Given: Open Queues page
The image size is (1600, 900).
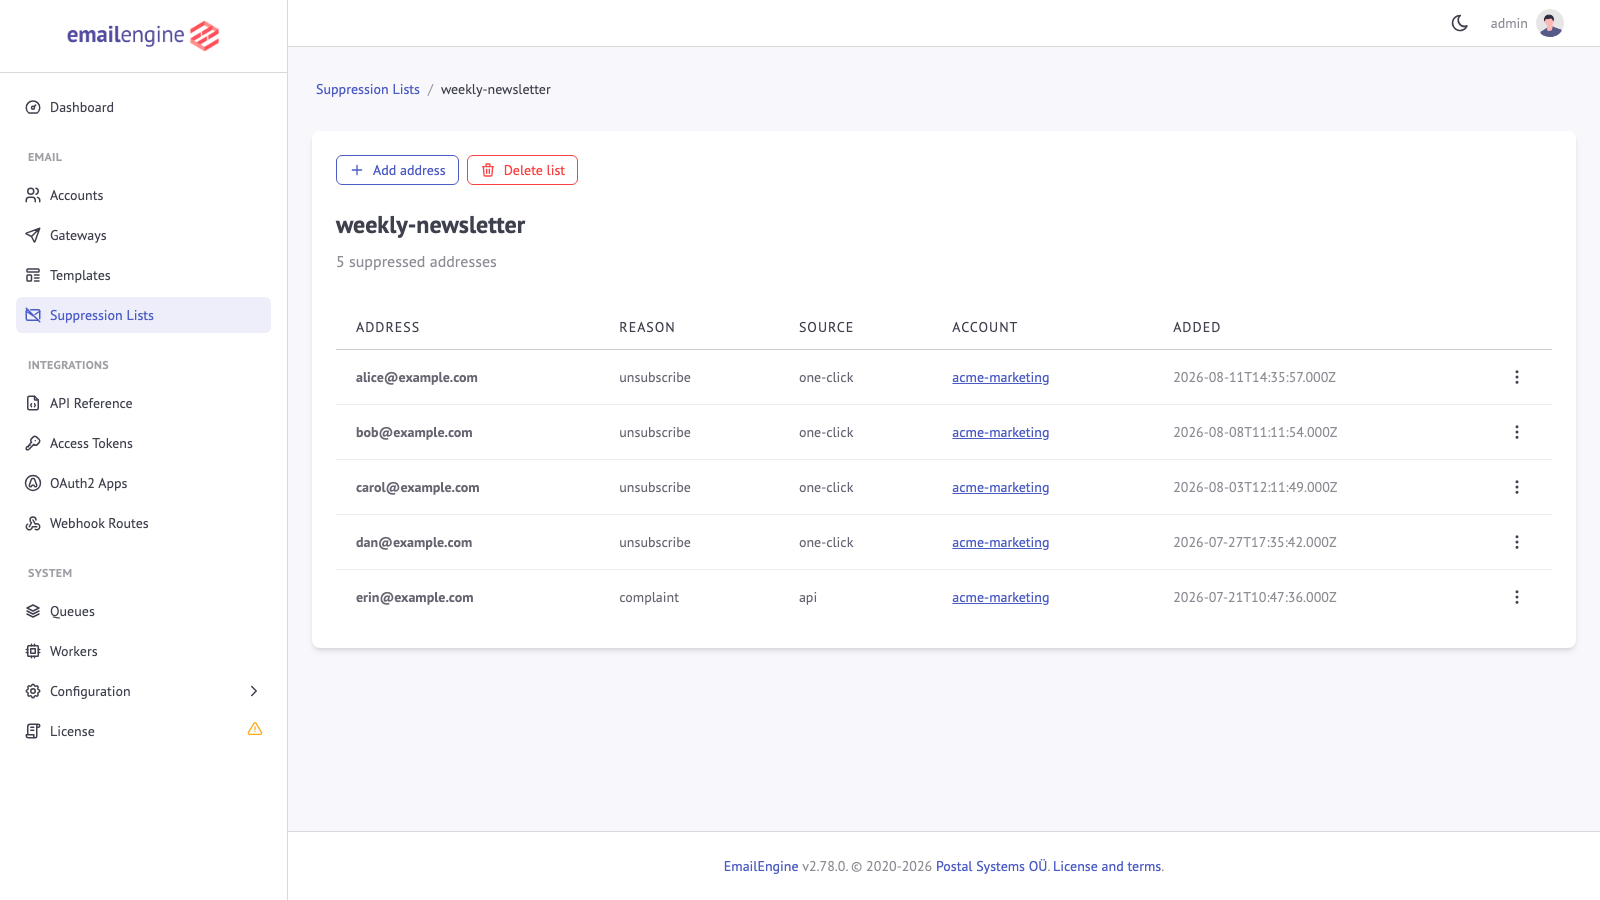Looking at the screenshot, I should click(143, 611).
